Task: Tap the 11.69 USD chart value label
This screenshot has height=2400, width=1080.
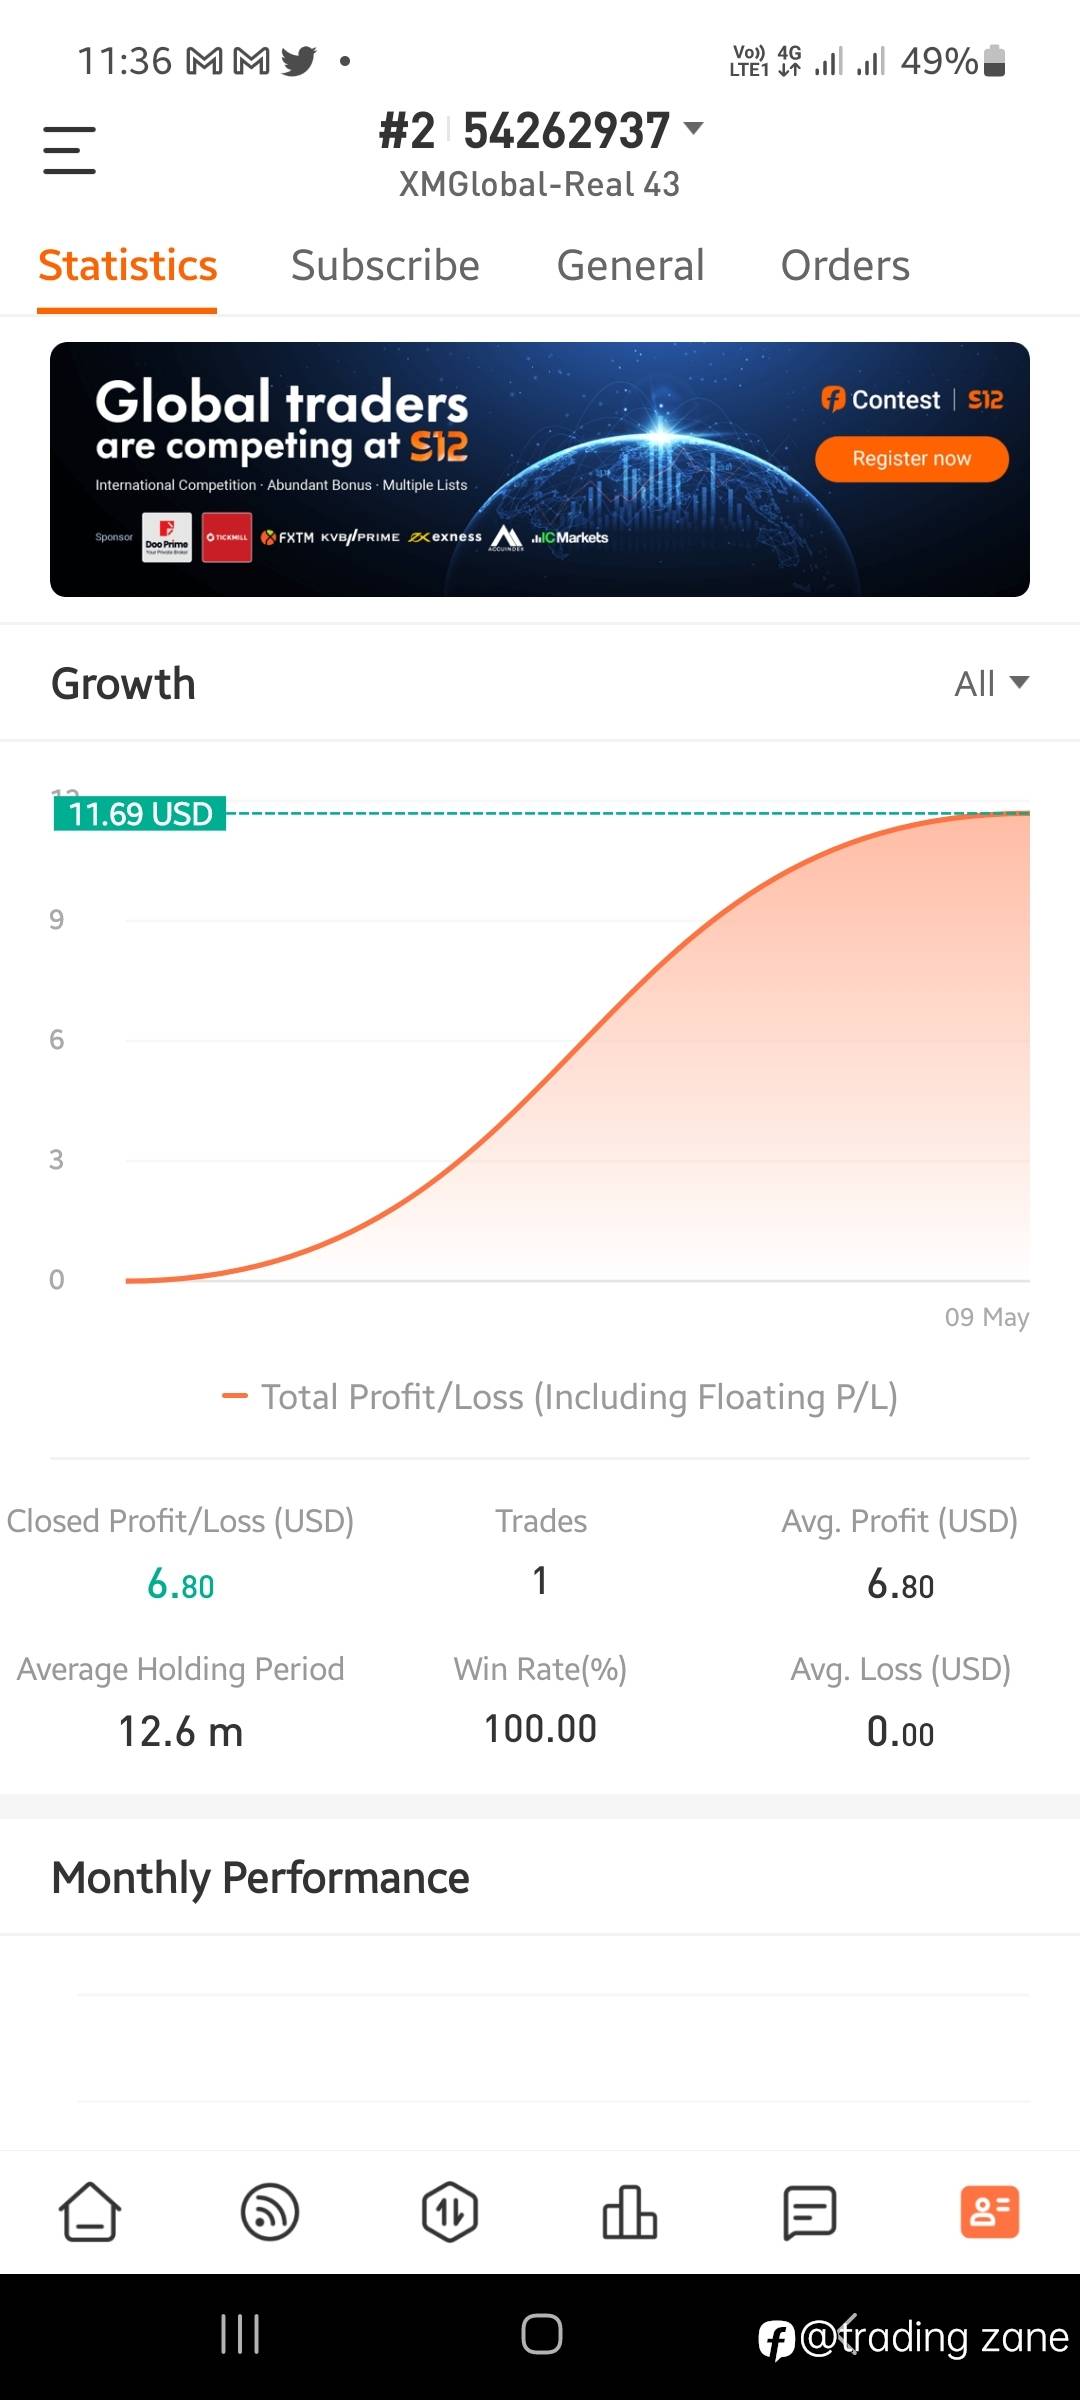Action: pyautogui.click(x=140, y=814)
